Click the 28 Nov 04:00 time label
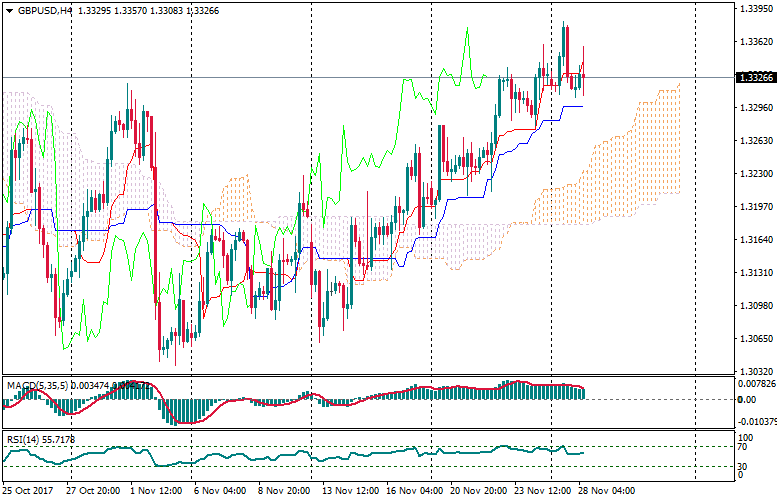This screenshot has width=777, height=502. [x=607, y=492]
